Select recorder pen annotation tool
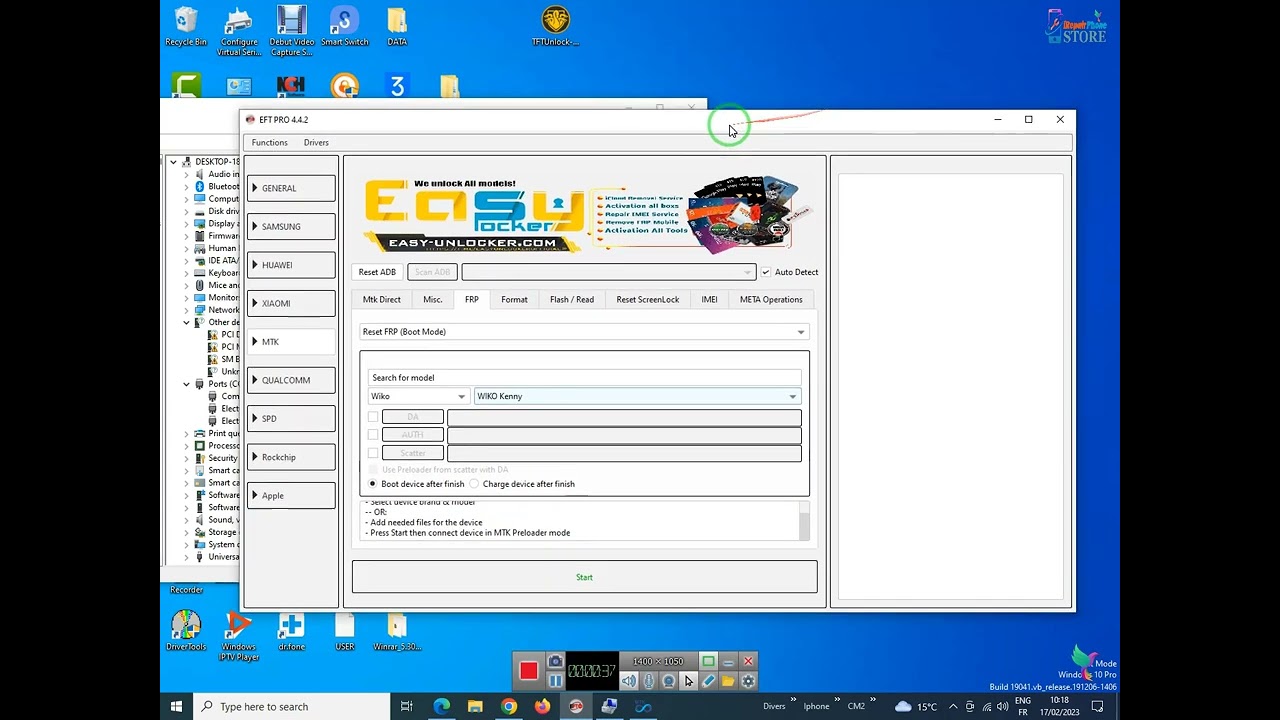 pos(708,681)
